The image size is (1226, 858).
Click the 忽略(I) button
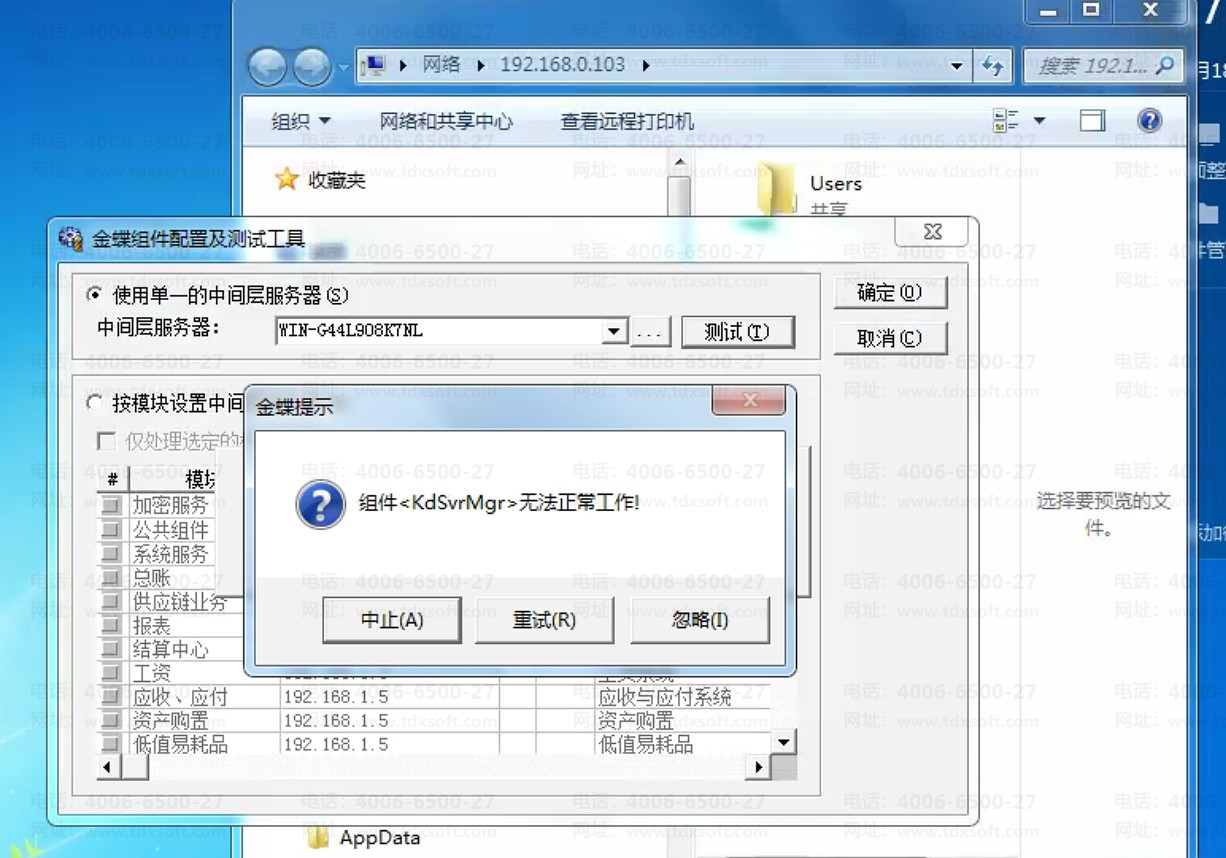[x=700, y=620]
